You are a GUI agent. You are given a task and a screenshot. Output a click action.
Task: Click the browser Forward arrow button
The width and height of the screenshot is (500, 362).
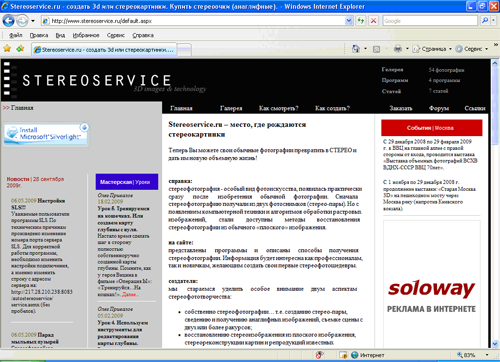(22, 21)
